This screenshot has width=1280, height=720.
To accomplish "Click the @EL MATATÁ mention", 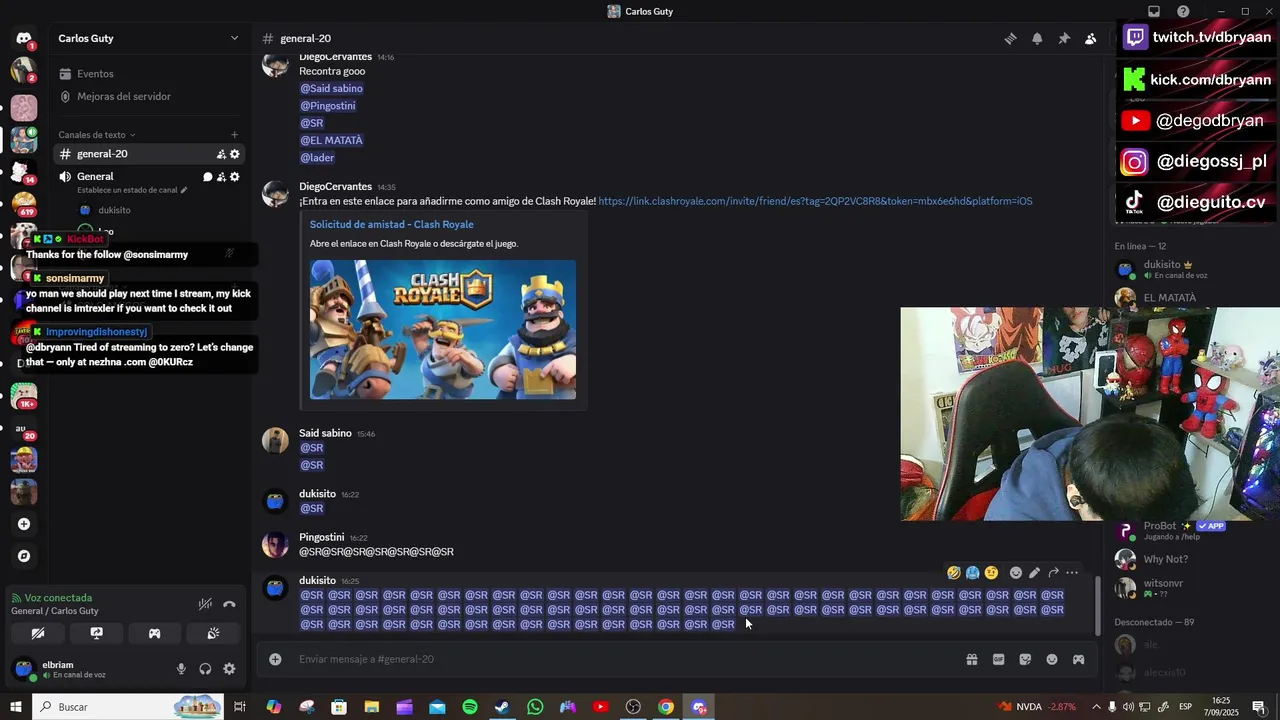I will click(331, 141).
